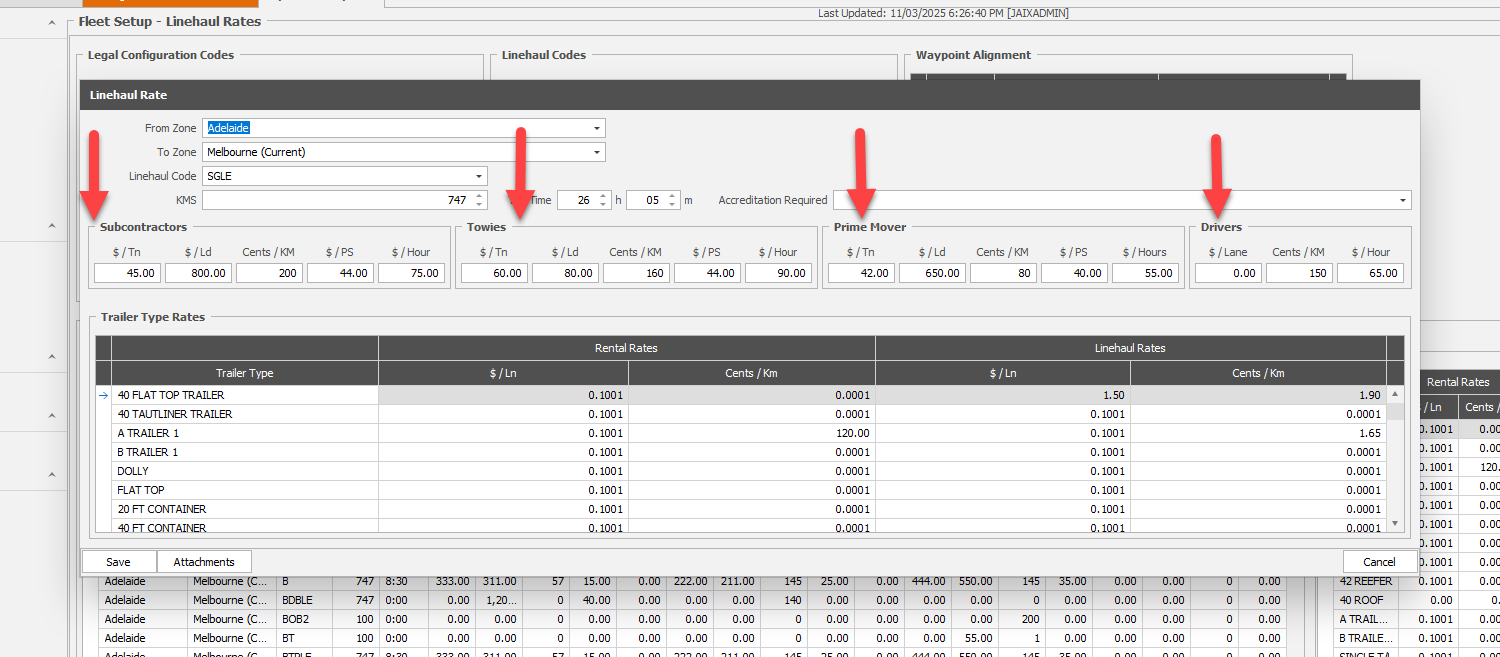Screen dimensions: 1500x657
Task: Click the row indicator arrow beside 40 FLAT TOP TRAILER
Action: pyautogui.click(x=103, y=395)
